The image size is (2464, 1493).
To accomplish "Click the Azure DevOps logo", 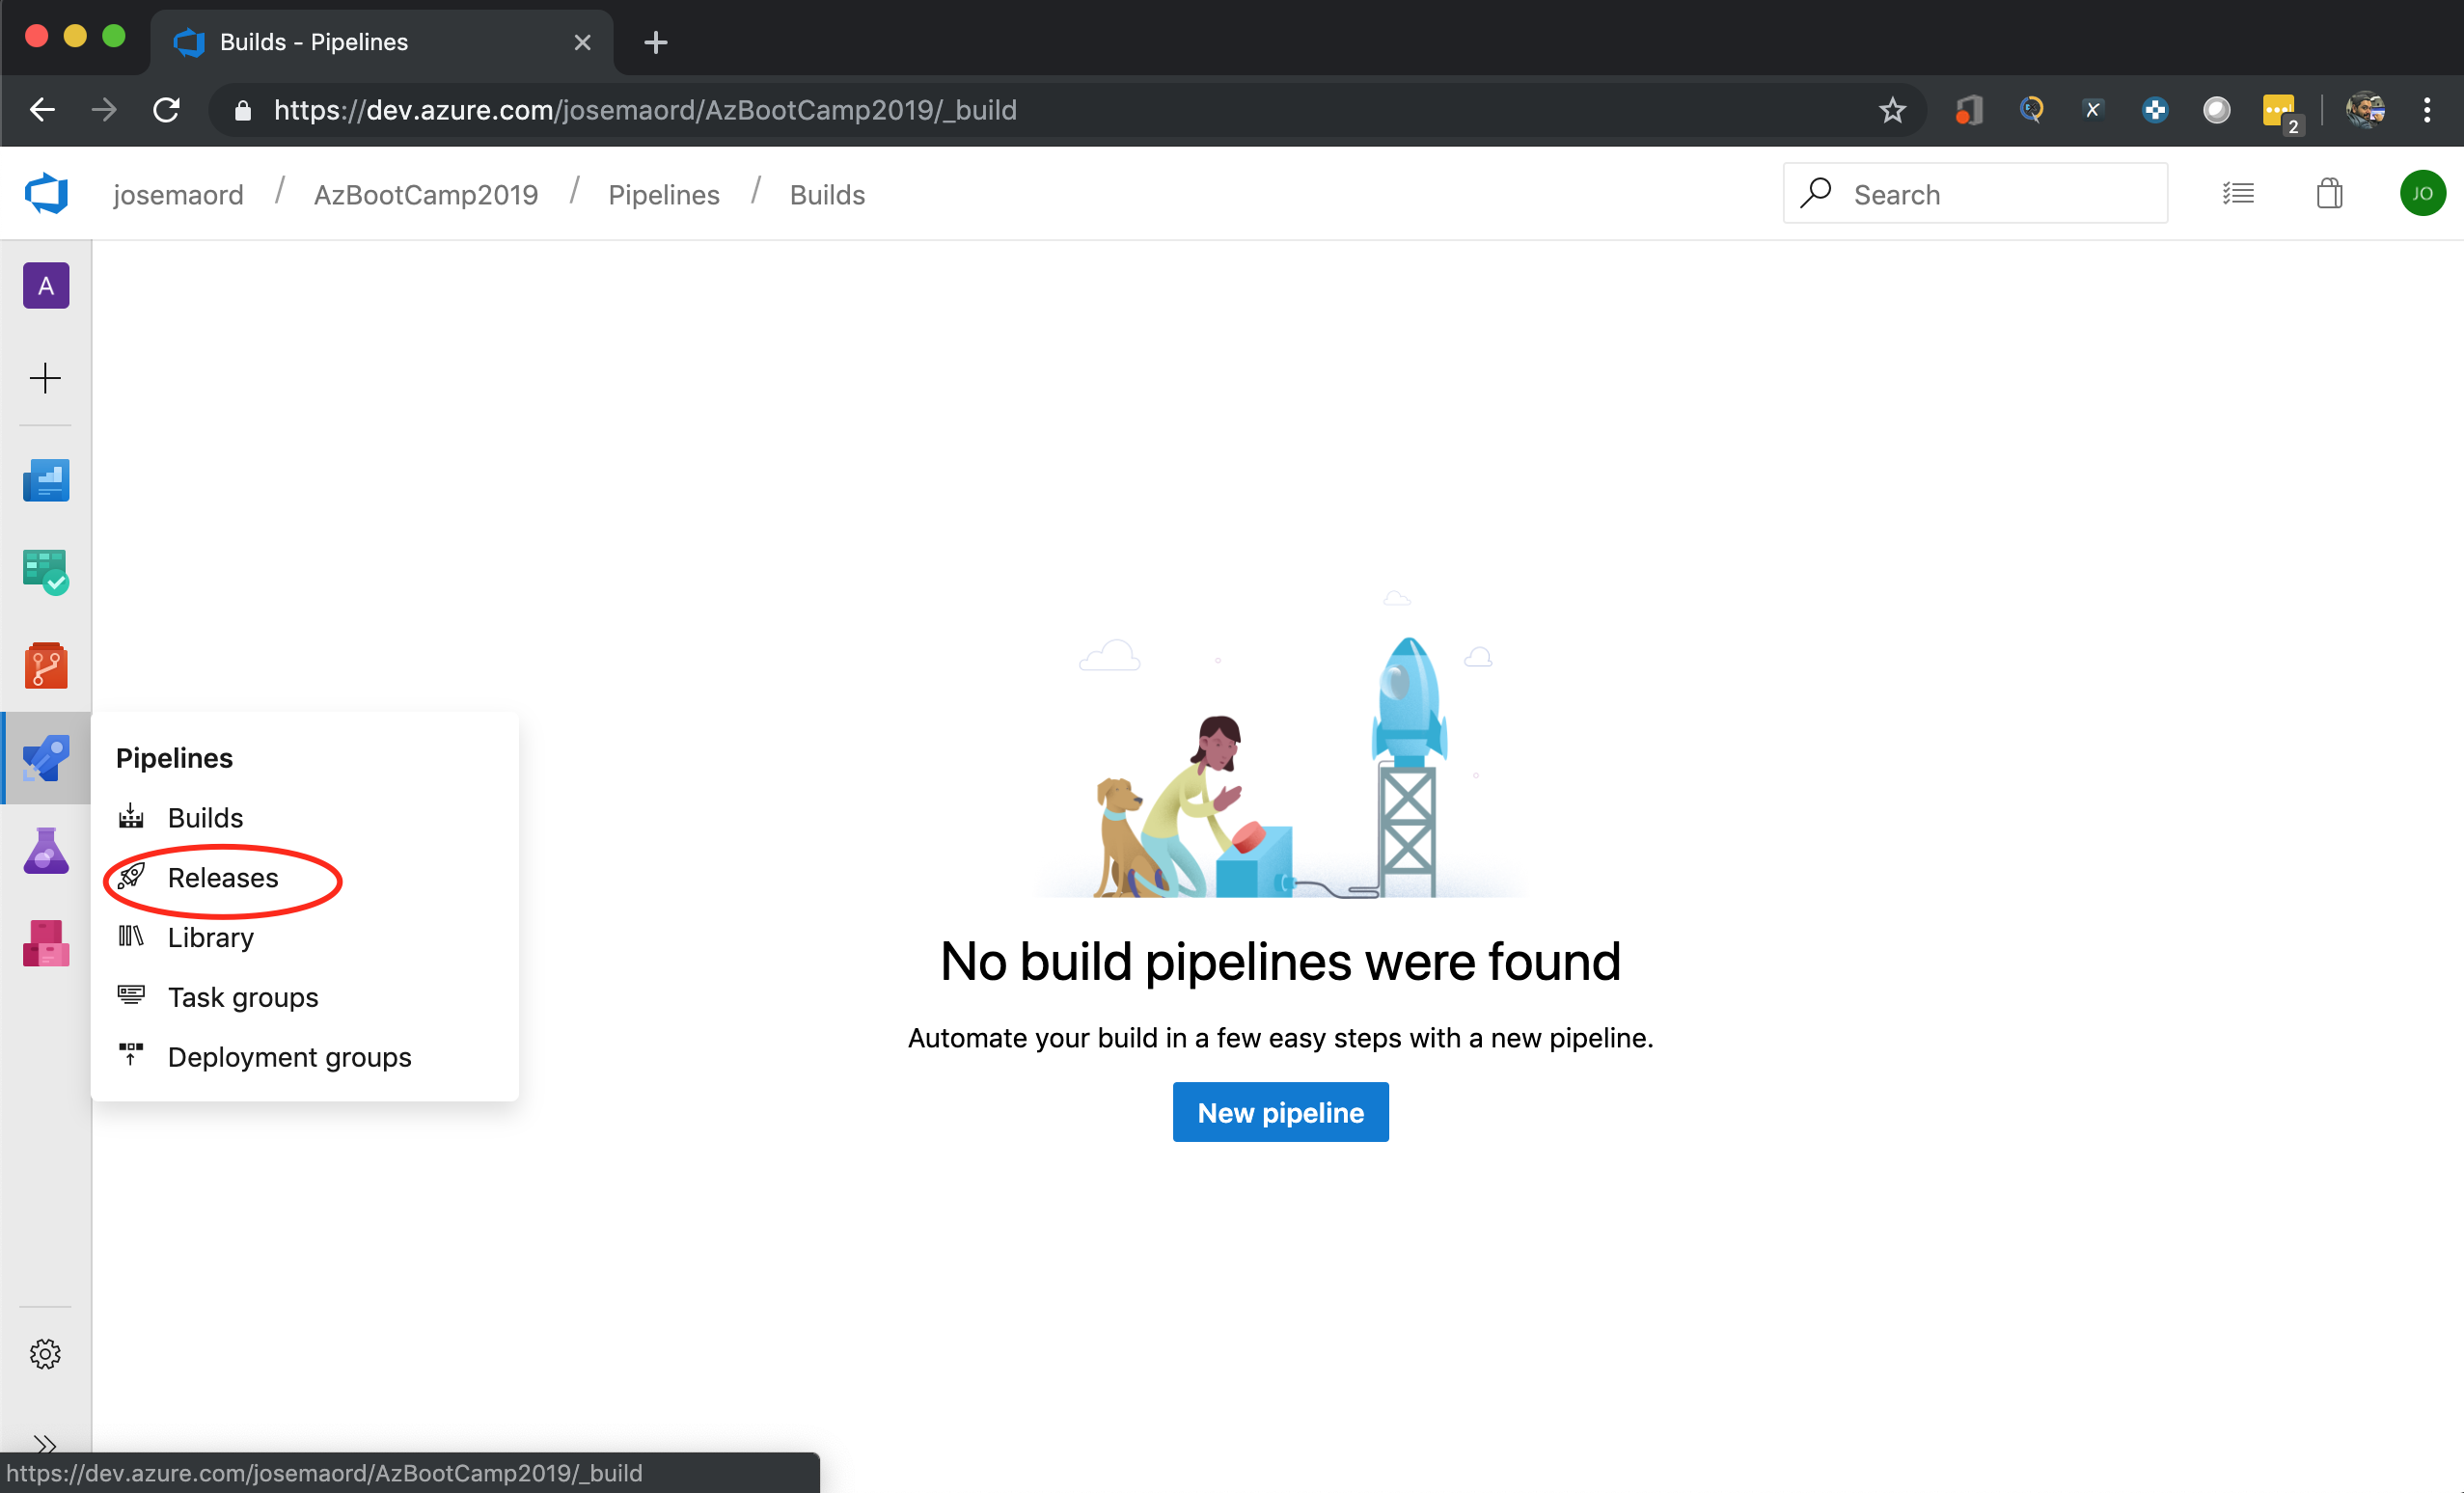I will pos(46,194).
